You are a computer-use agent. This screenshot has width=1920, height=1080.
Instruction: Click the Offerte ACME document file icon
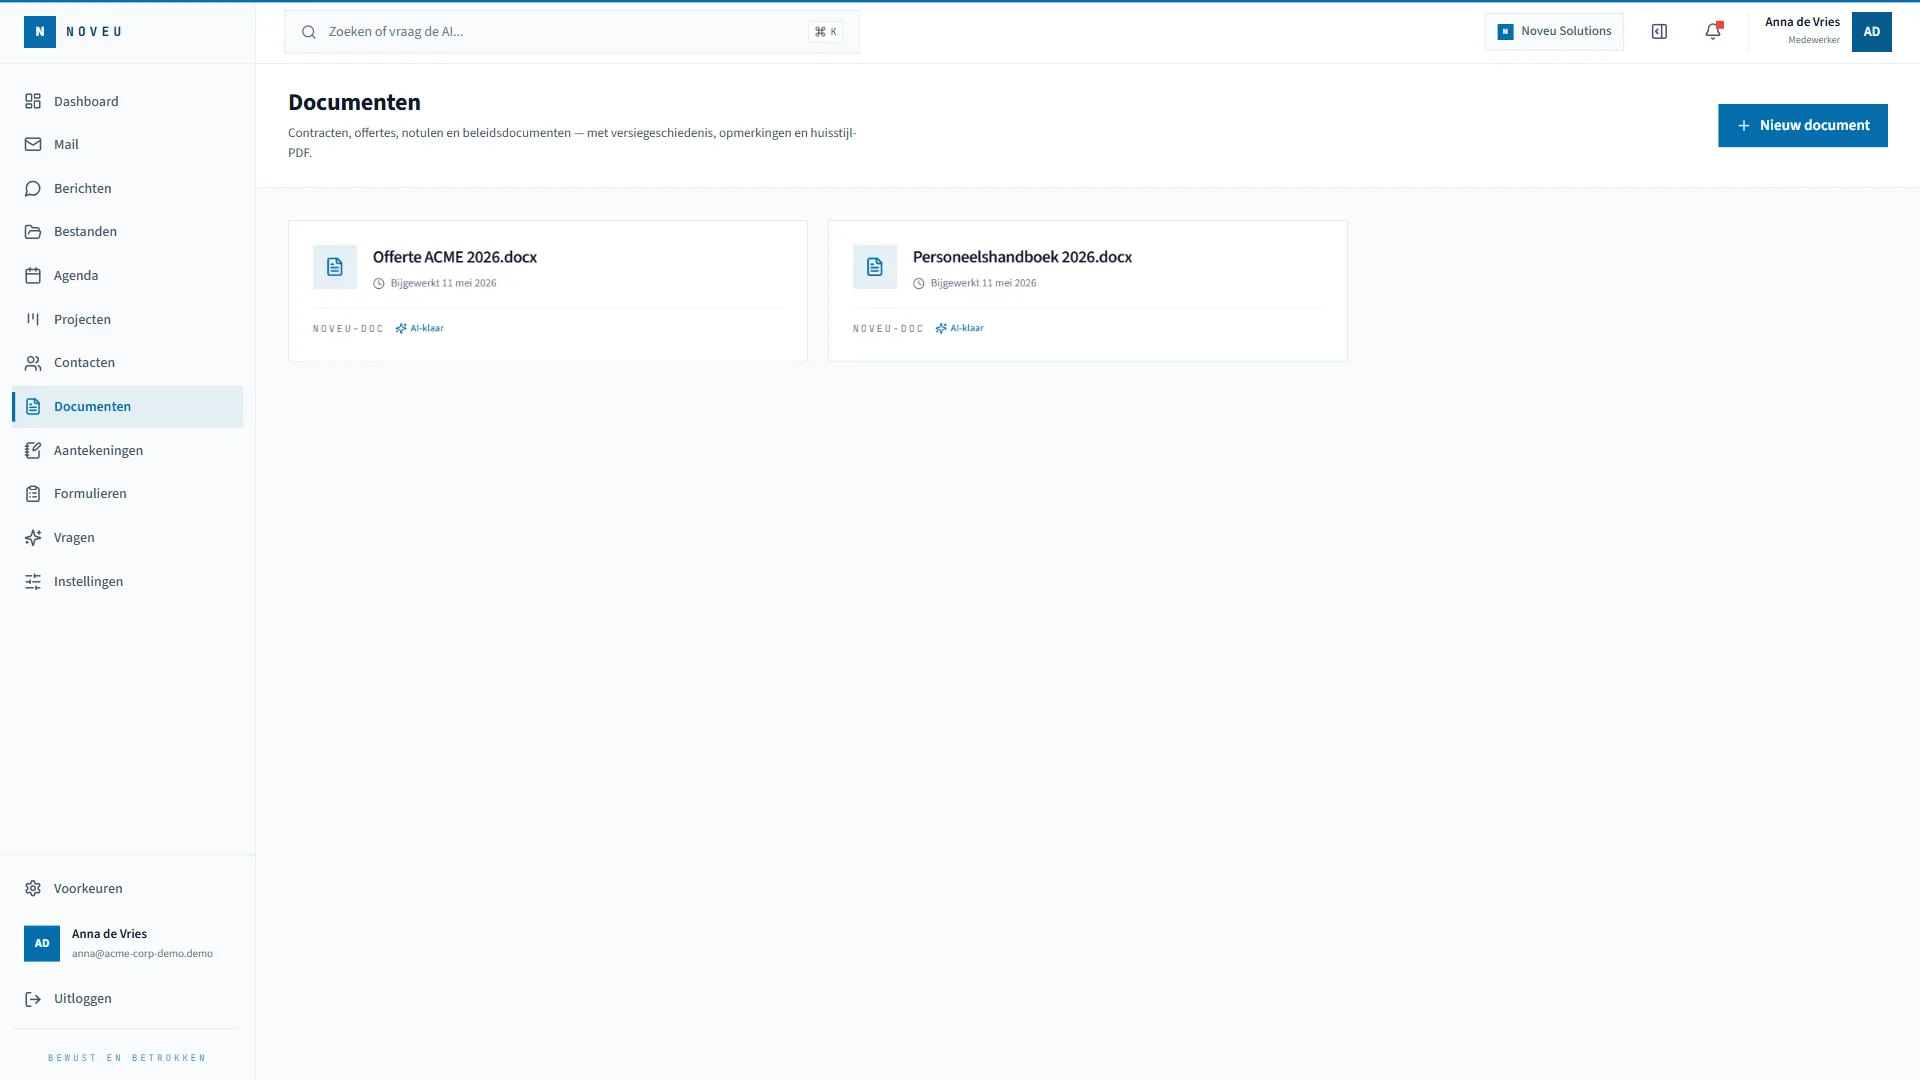click(x=335, y=267)
